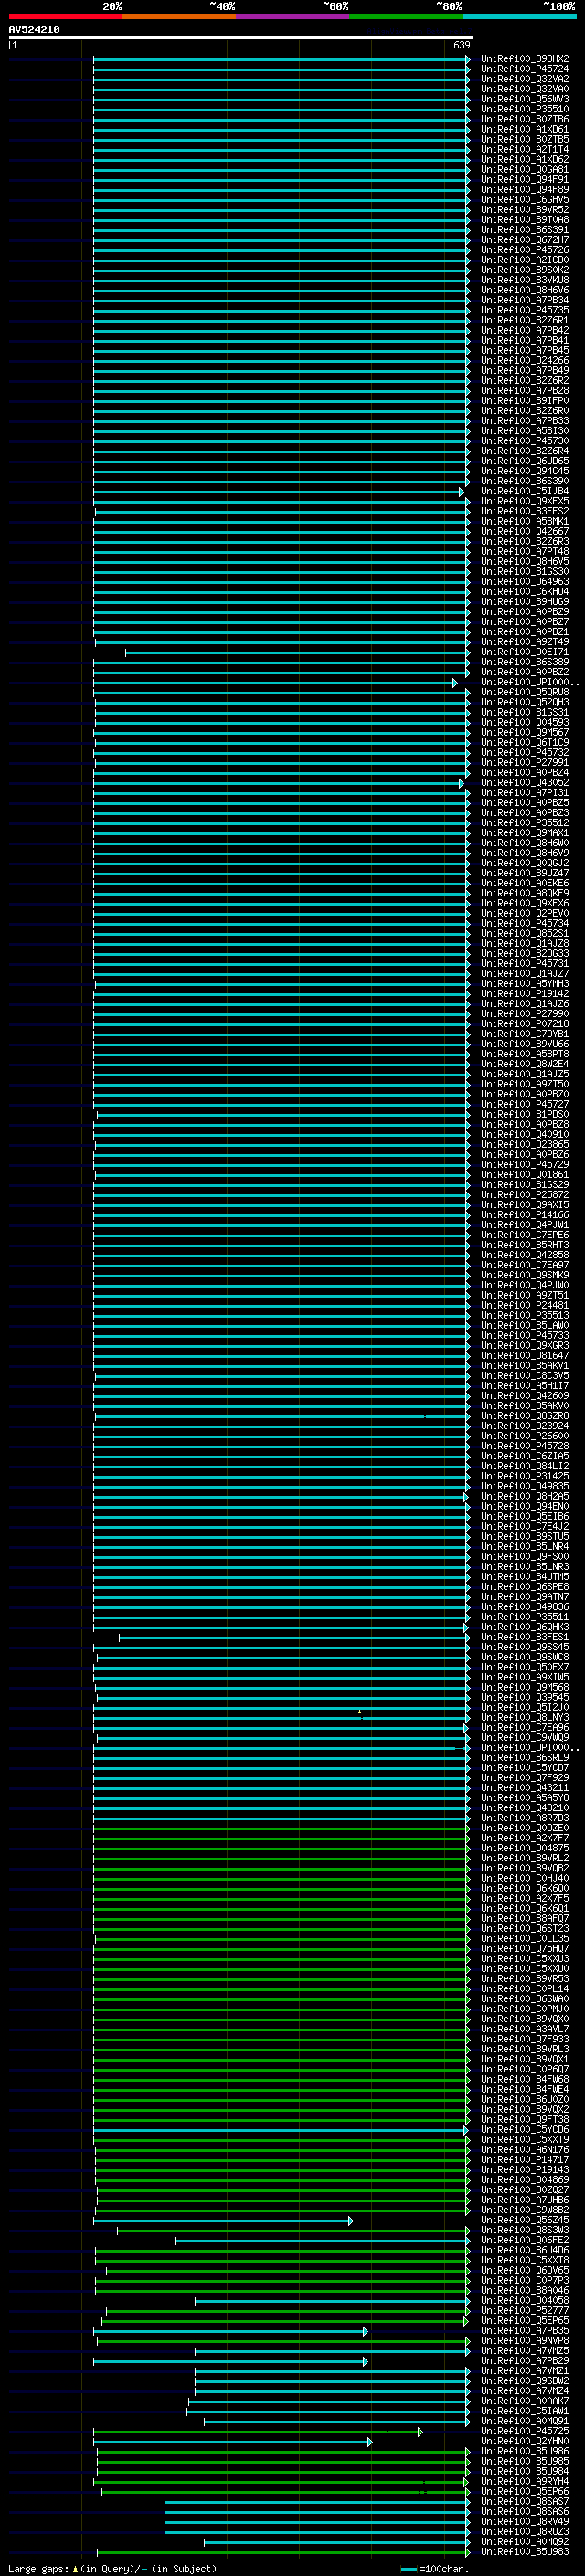The width and height of the screenshot is (585, 2576).
Task: Click hit label UniRef100_A7PT48
Action: pyautogui.click(x=524, y=551)
